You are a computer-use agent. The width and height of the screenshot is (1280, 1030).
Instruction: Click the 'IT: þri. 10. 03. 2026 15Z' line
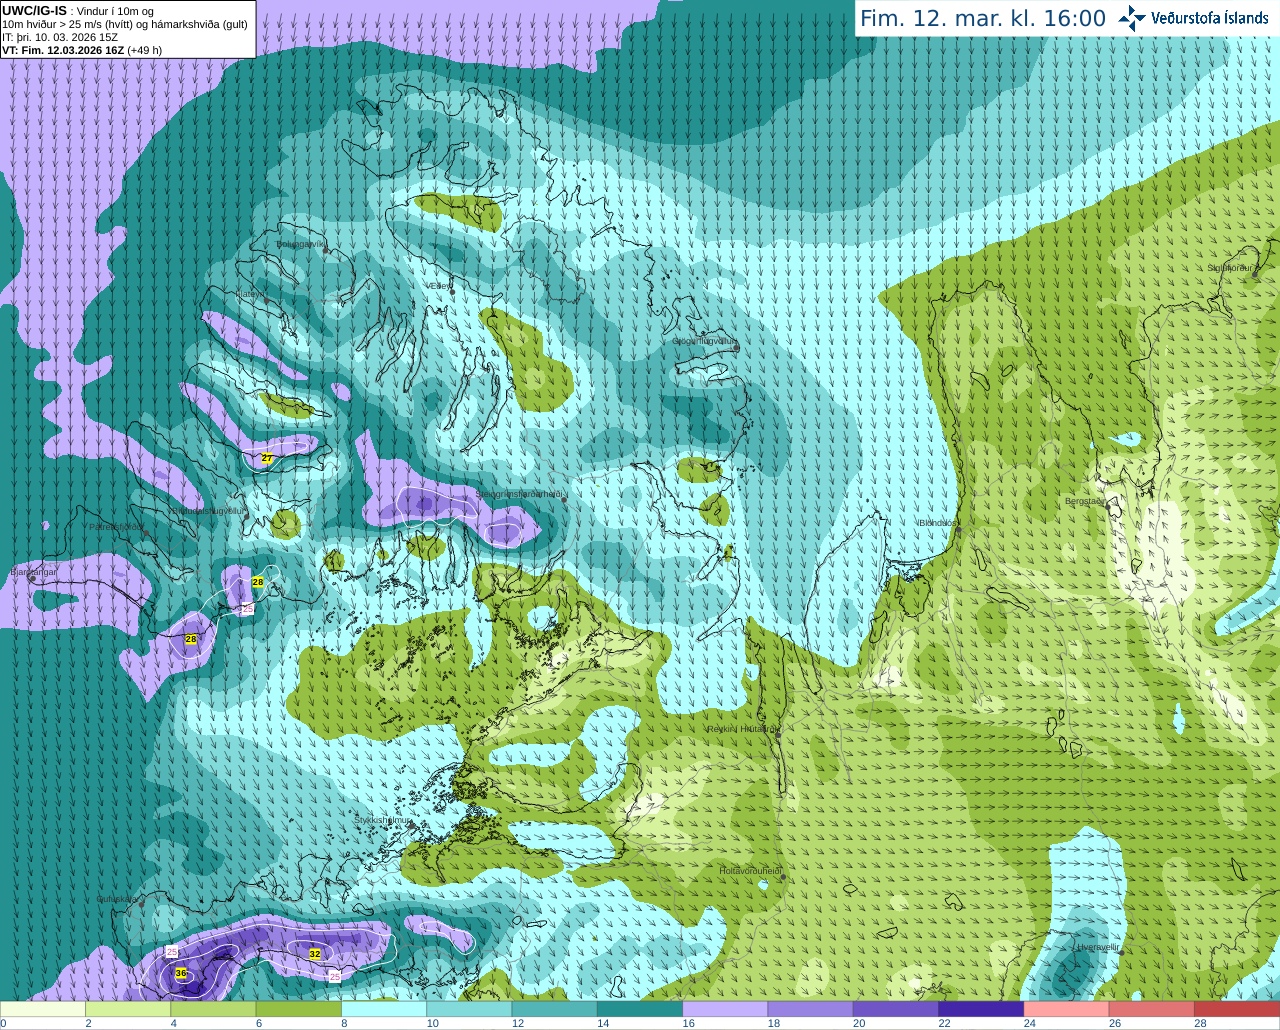click(62, 37)
